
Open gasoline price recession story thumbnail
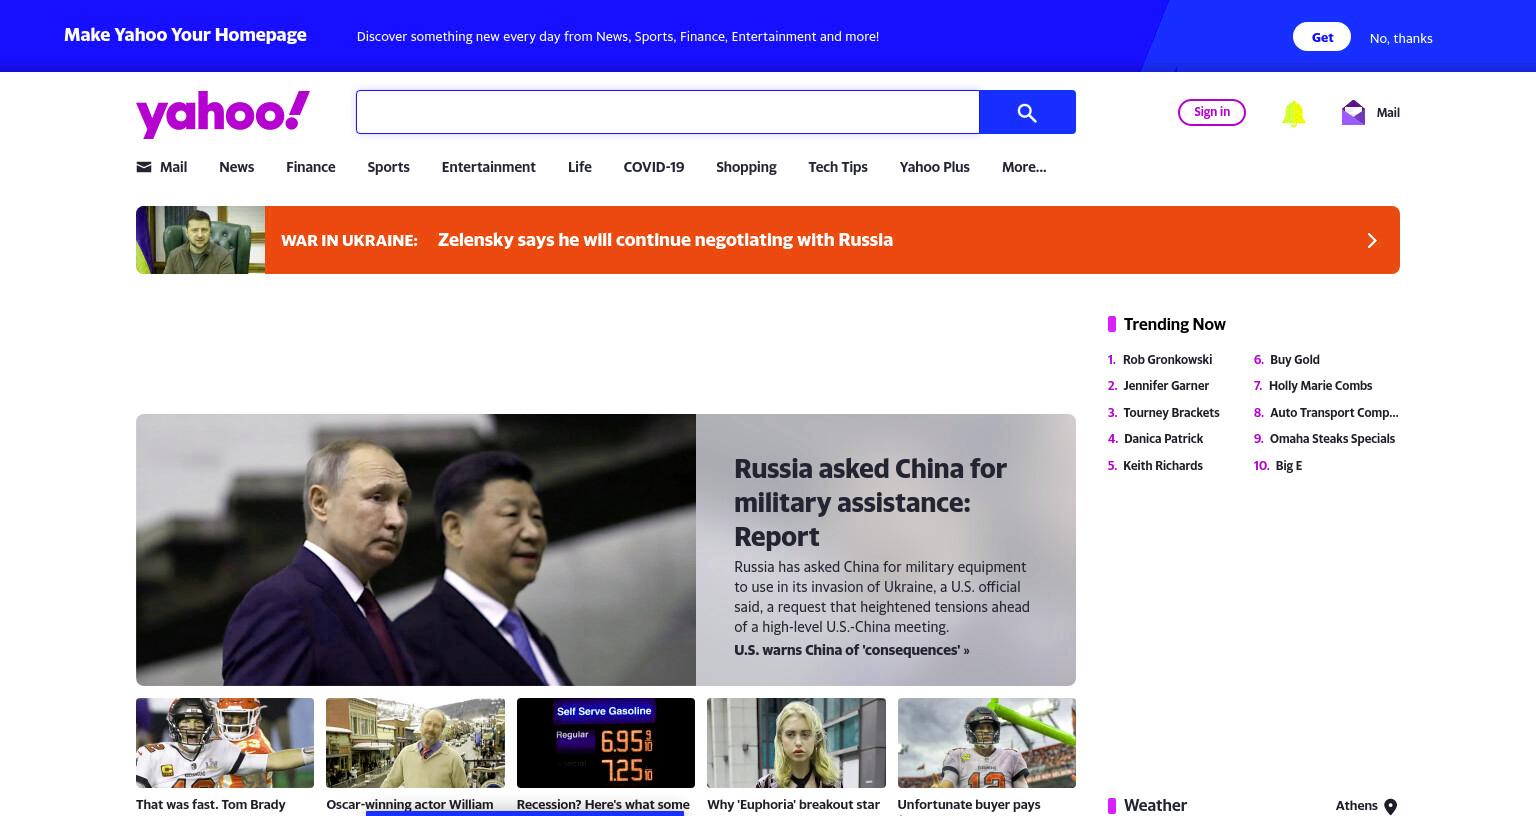coord(606,743)
